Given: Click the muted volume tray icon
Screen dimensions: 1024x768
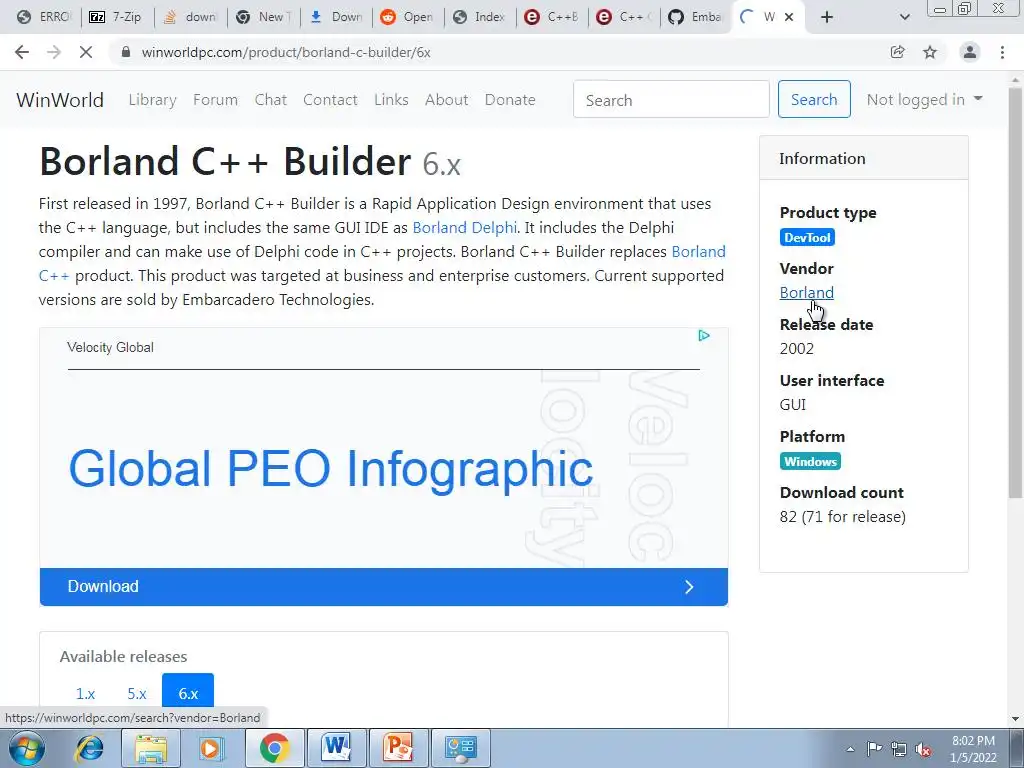Looking at the screenshot, I should pyautogui.click(x=923, y=749).
